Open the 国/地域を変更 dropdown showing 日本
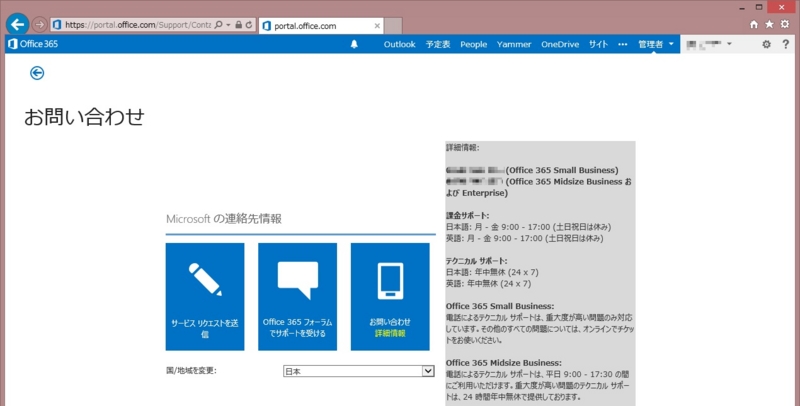The height and width of the screenshot is (406, 800). (x=359, y=371)
